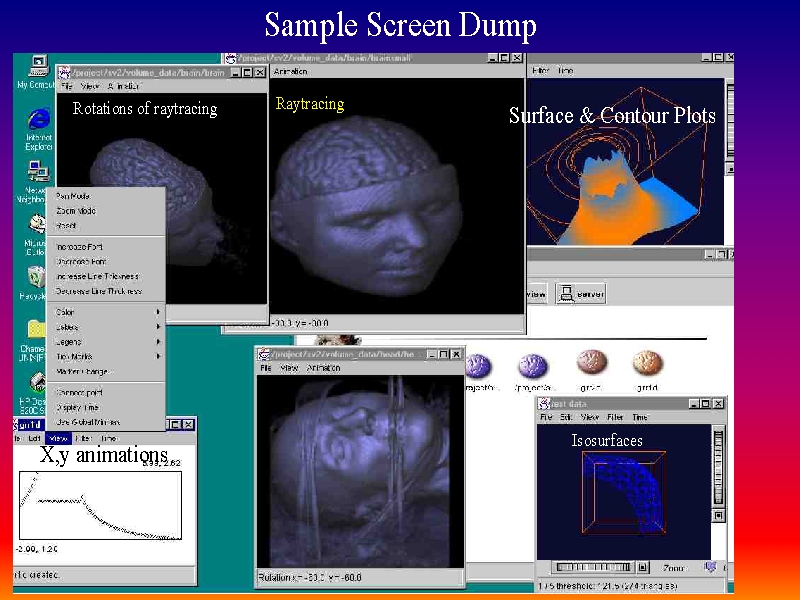Open the Time menu in the grid plot window
The image size is (800, 600).
pyautogui.click(x=108, y=438)
